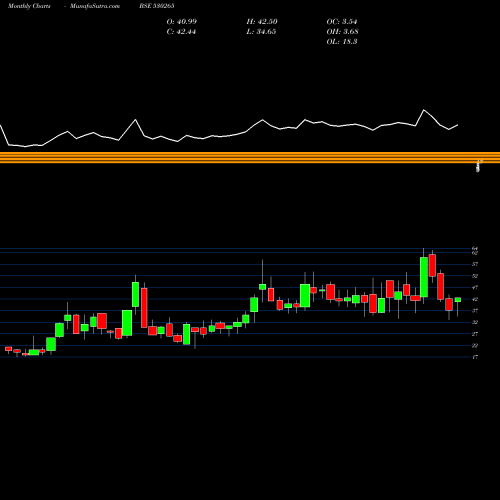
Task: Click the 57 price axis label
Action: [x=475, y=264]
